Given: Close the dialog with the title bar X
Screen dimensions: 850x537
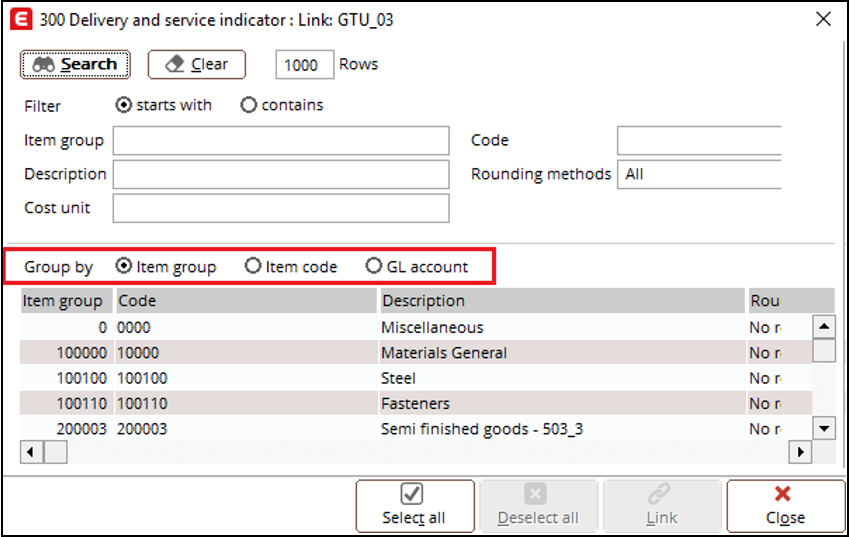Looking at the screenshot, I should tap(823, 20).
